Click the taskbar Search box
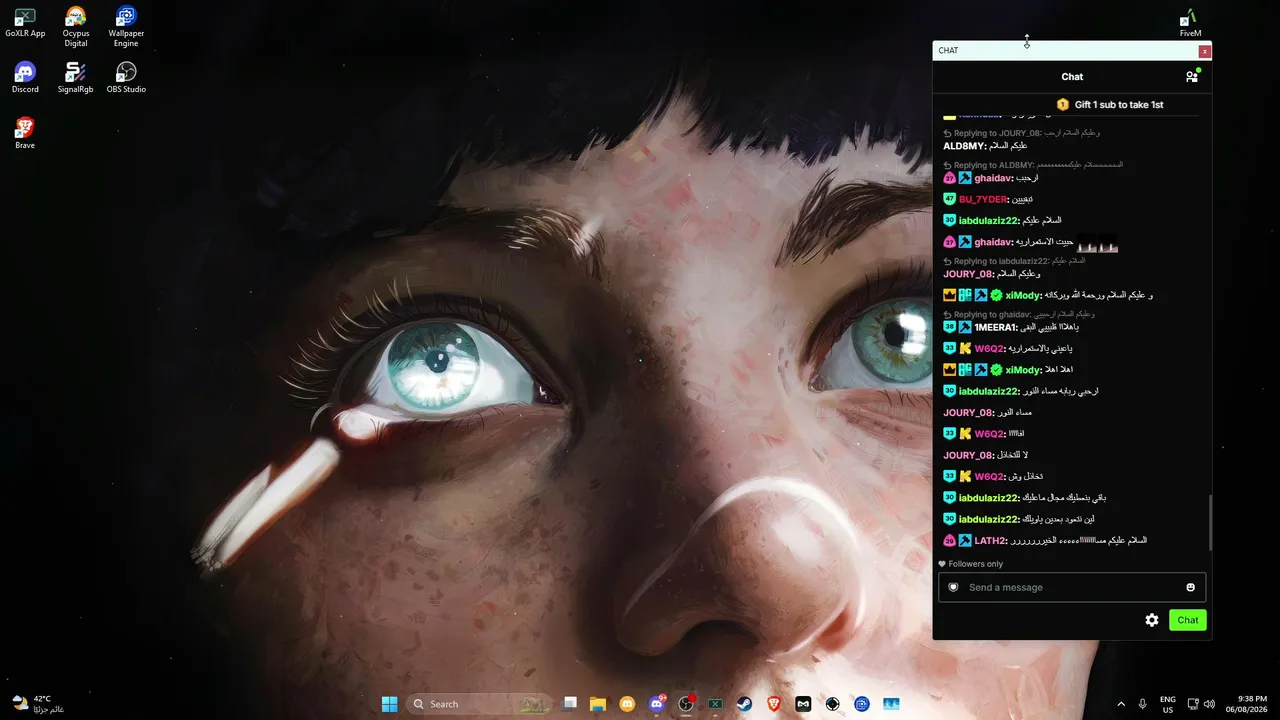 [x=478, y=704]
